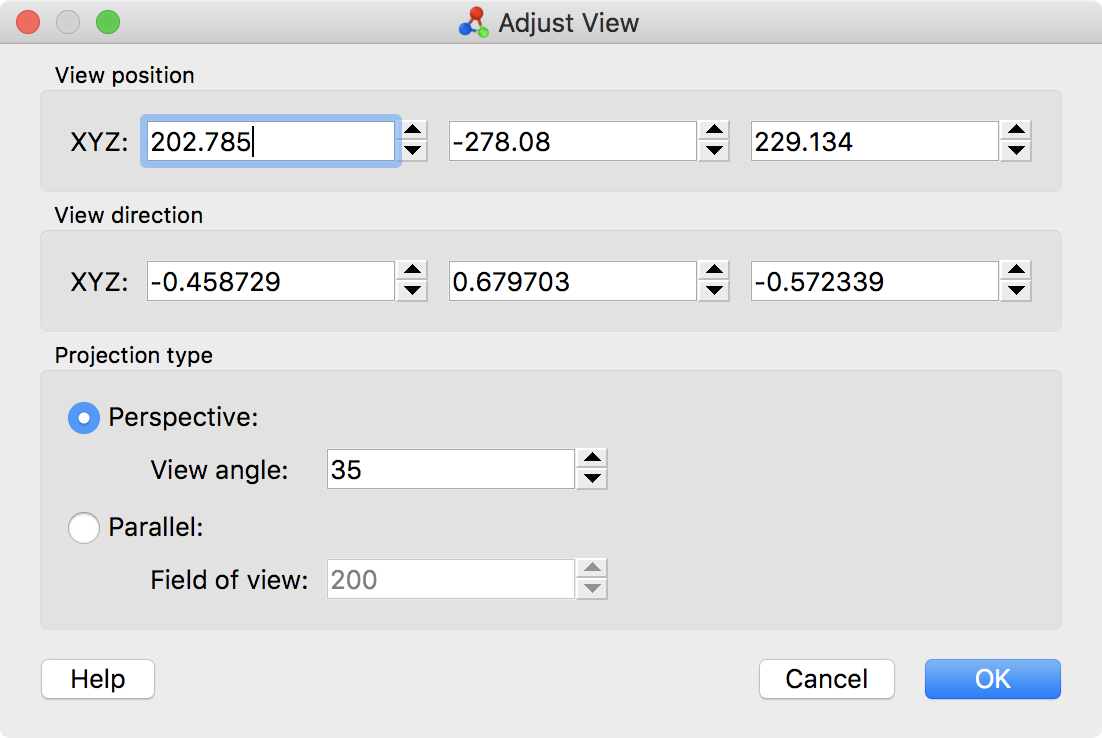Confirm view settings with OK
This screenshot has height=738, width=1102.
[992, 679]
